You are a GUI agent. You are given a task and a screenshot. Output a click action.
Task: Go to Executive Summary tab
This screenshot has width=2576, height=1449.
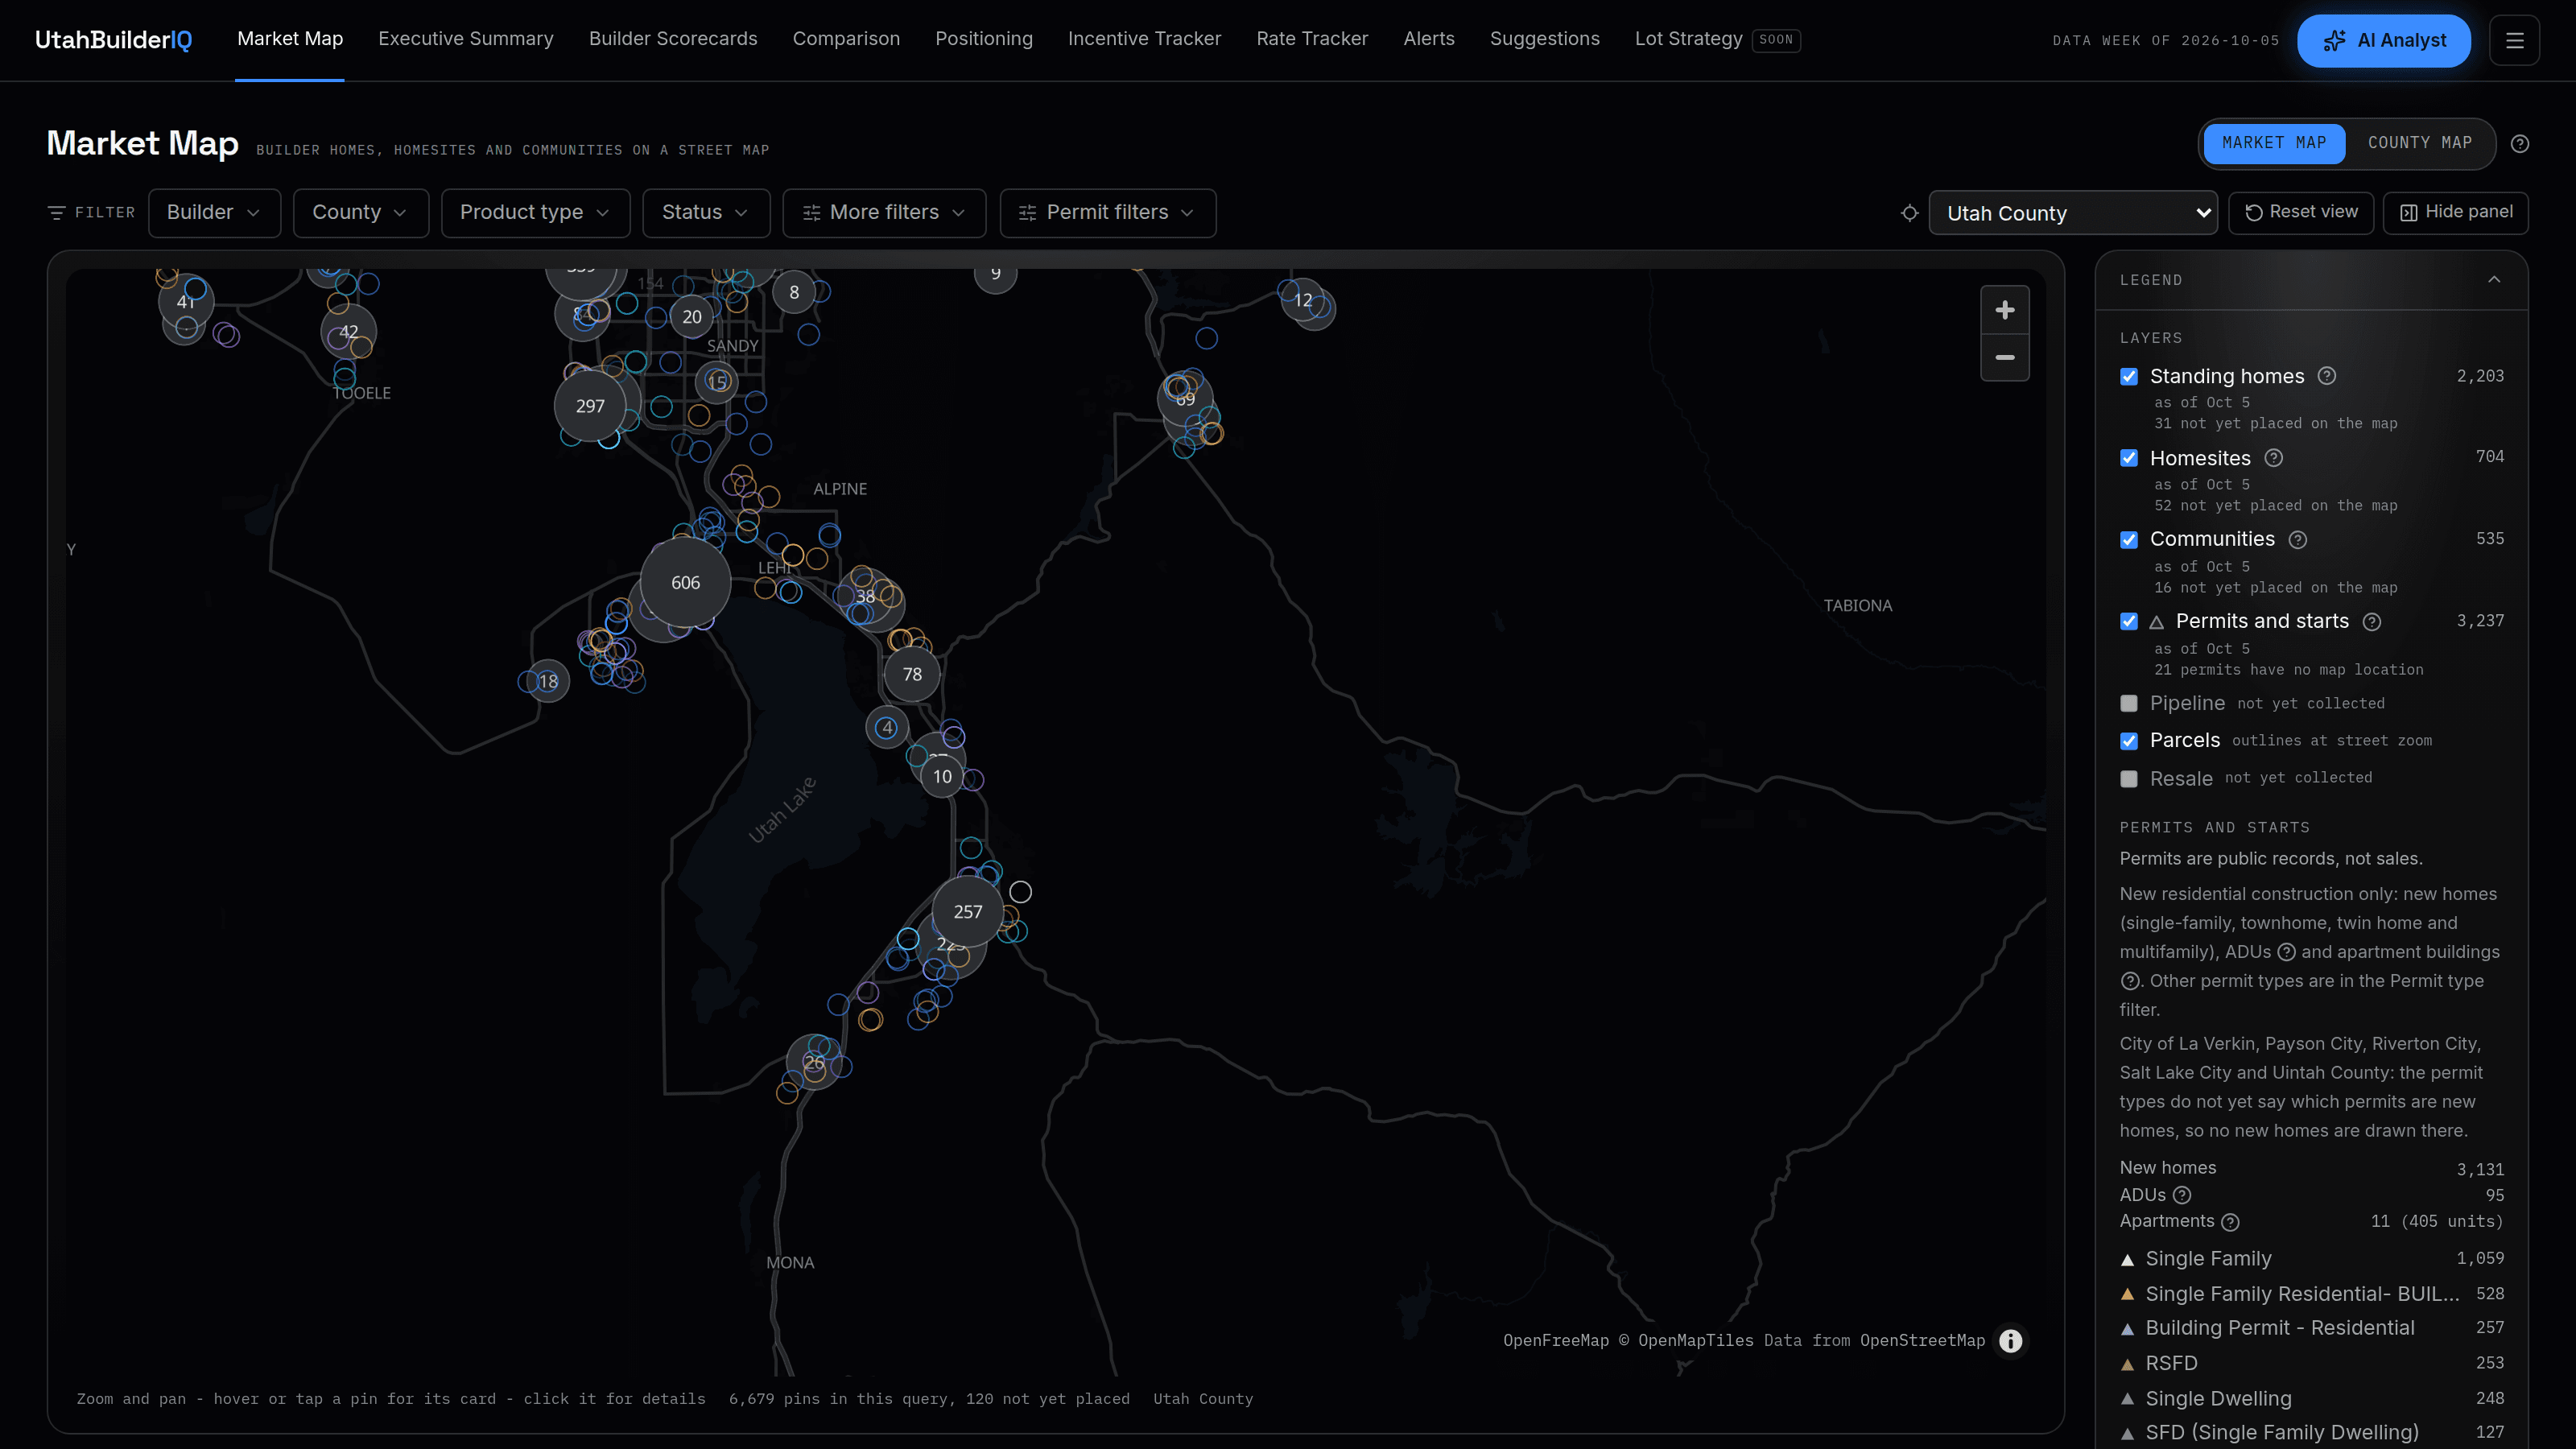(x=465, y=39)
